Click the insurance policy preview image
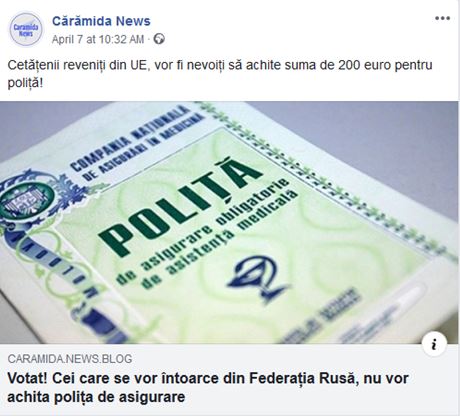This screenshot has height=416, width=460. (229, 222)
